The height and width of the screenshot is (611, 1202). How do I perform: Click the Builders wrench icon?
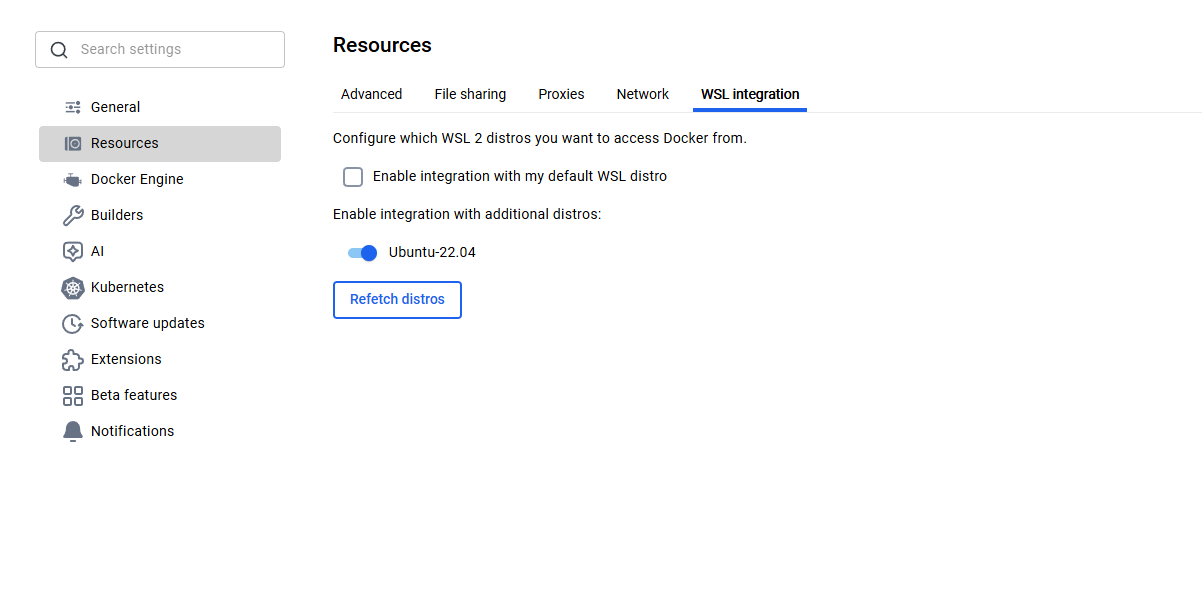pyautogui.click(x=73, y=215)
